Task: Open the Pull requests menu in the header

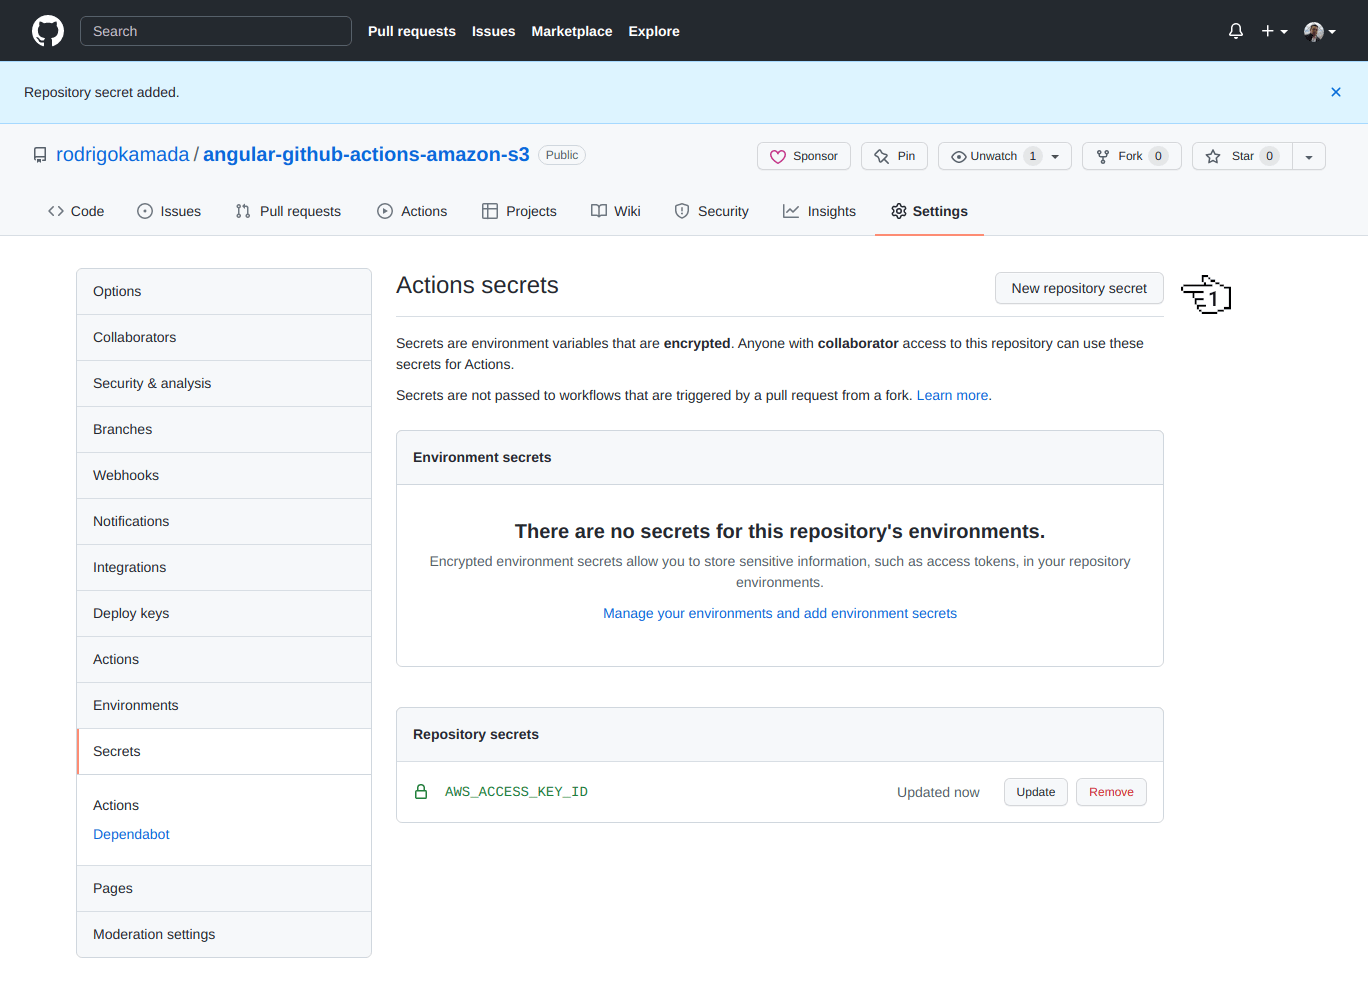Action: (x=411, y=31)
